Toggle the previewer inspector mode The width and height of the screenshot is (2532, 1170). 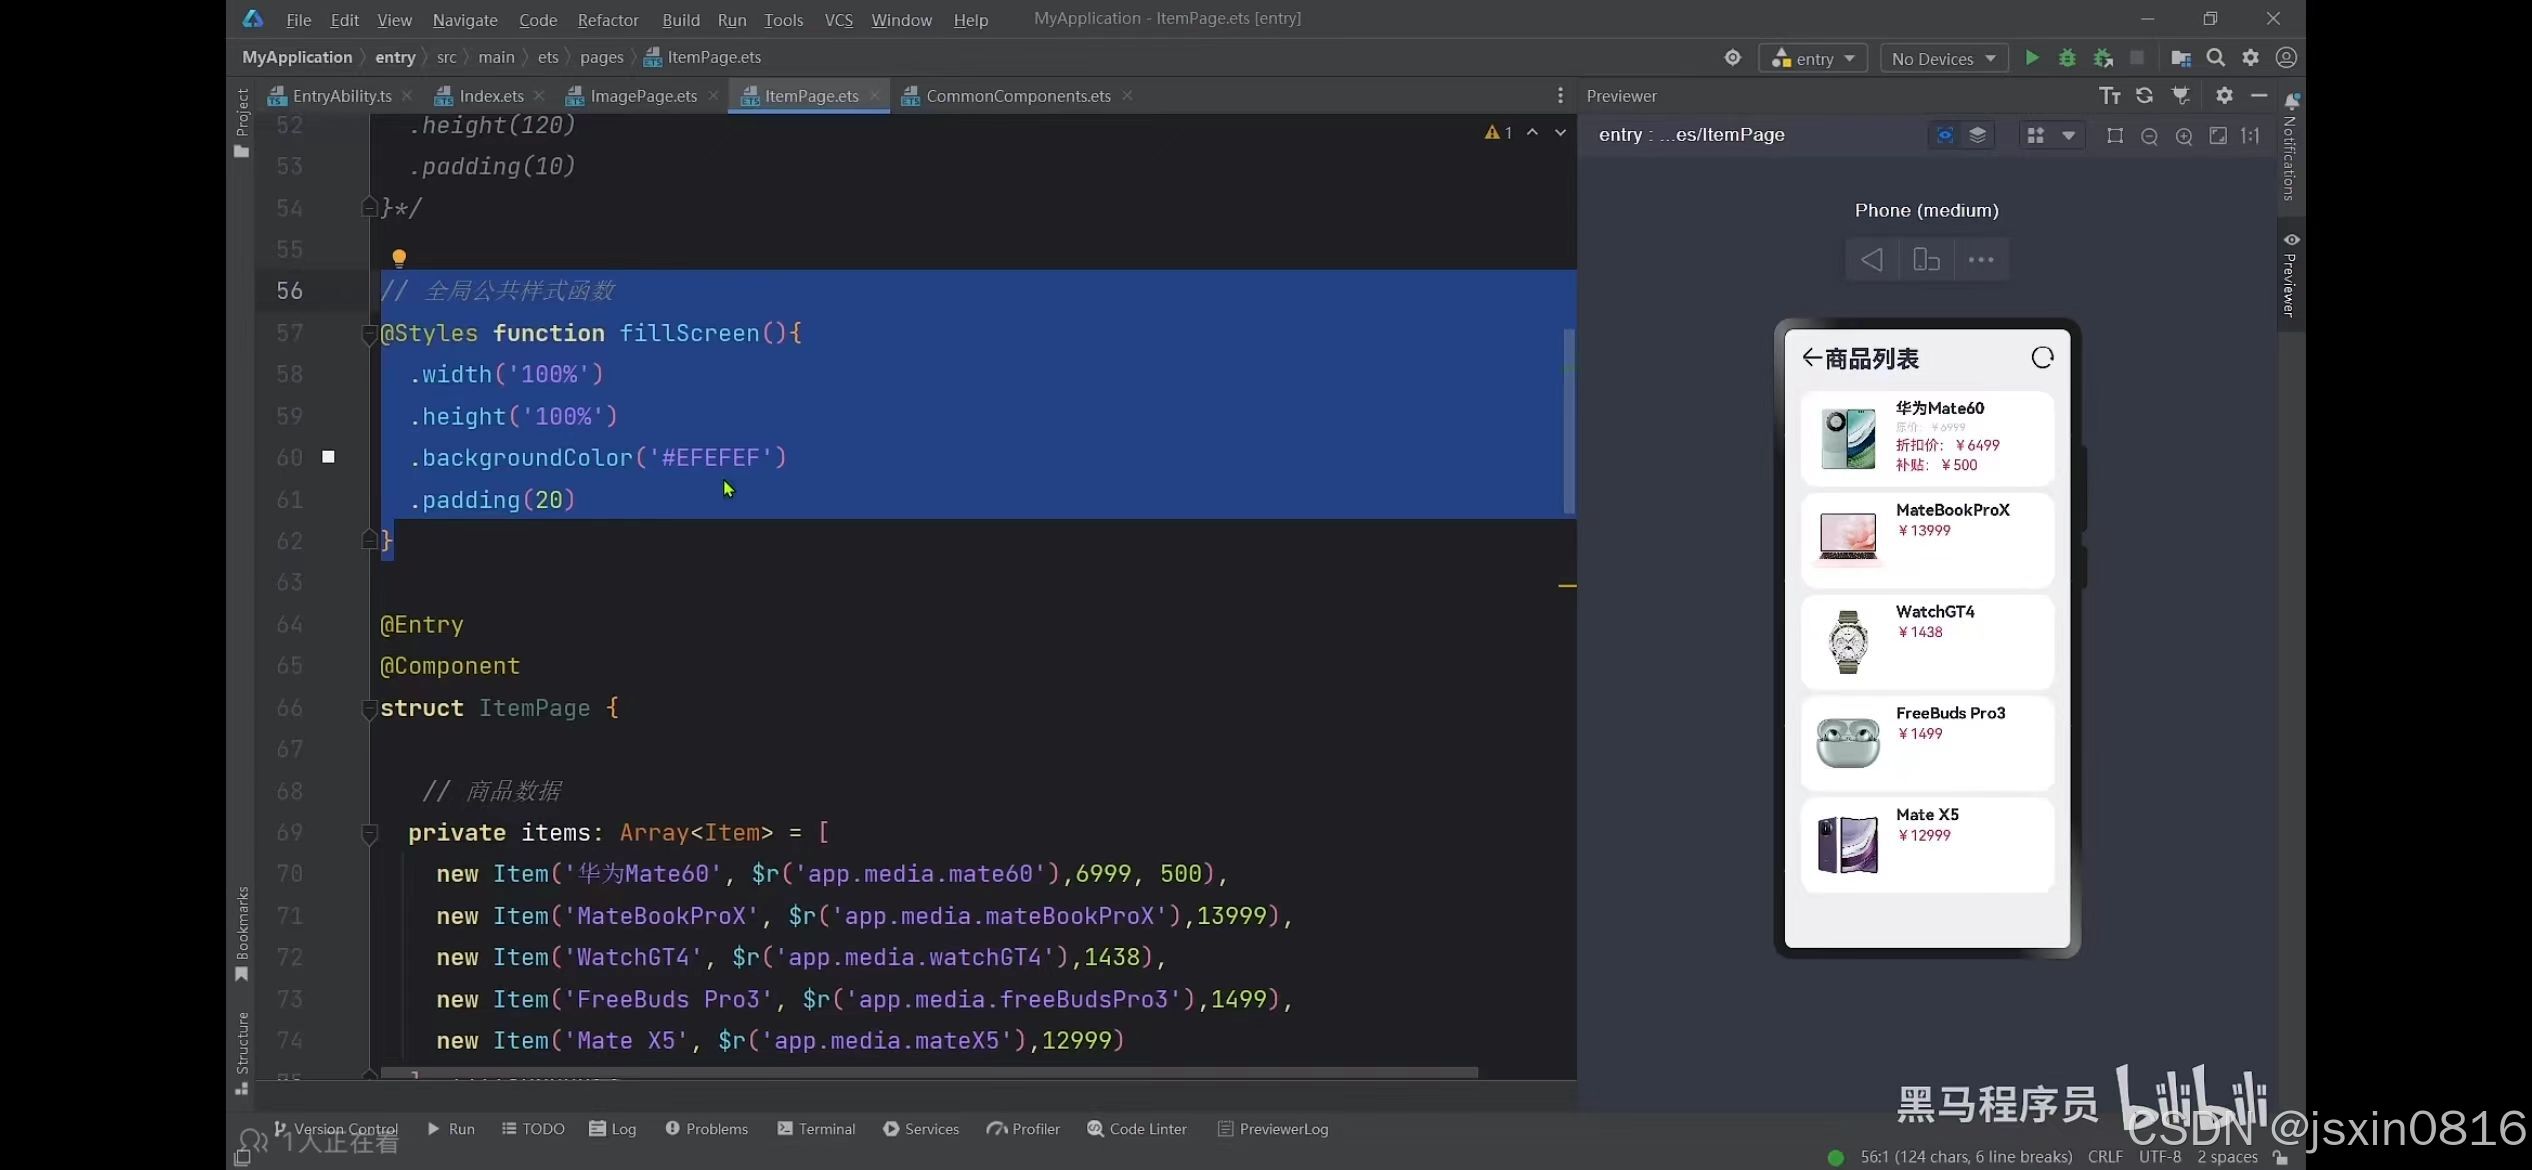pos(1944,136)
